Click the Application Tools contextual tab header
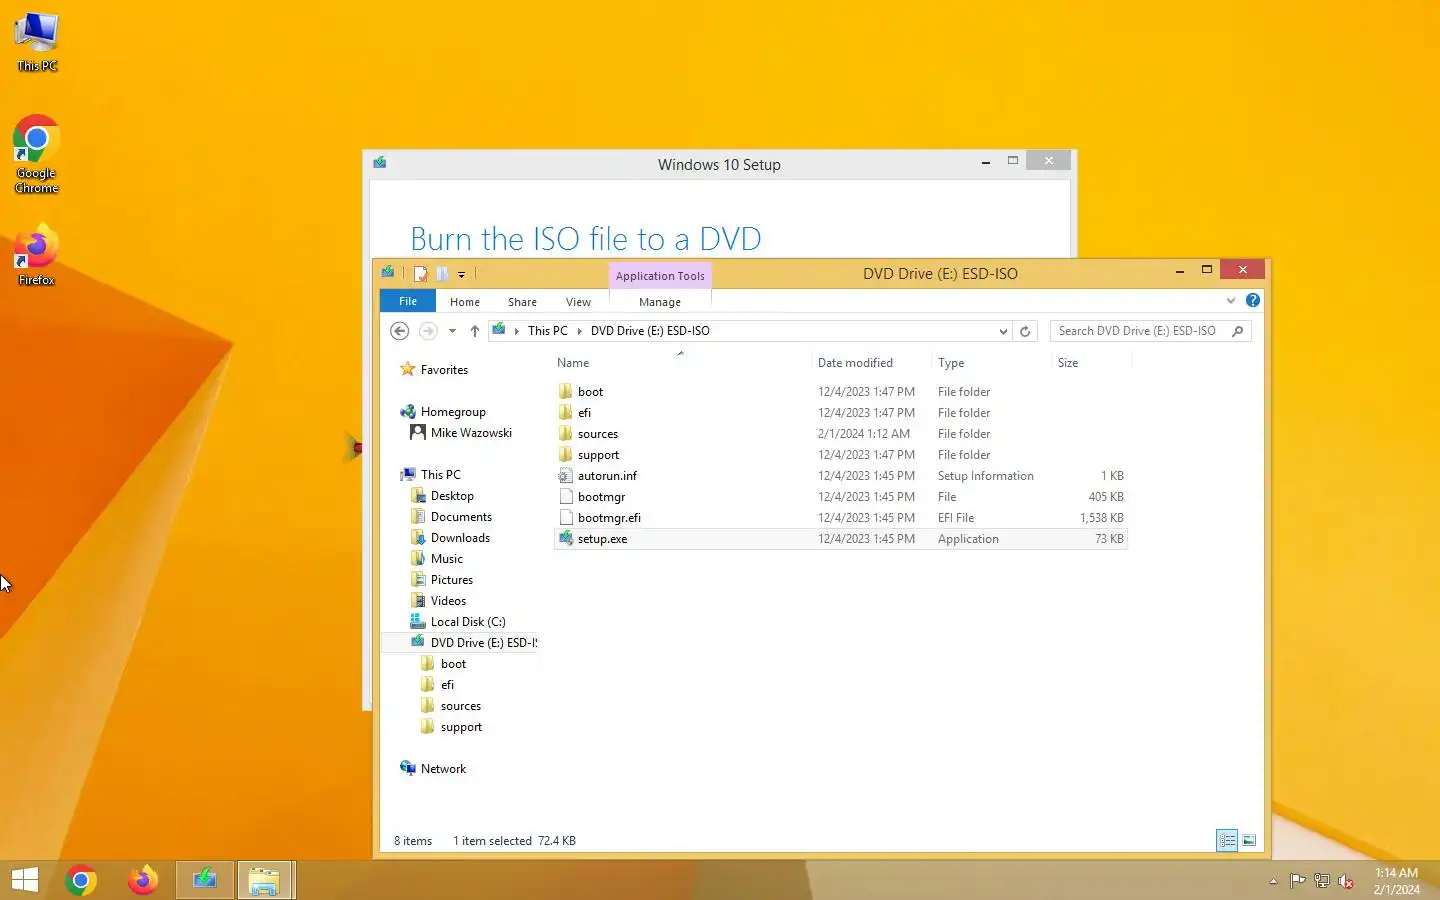This screenshot has width=1440, height=900. point(660,276)
